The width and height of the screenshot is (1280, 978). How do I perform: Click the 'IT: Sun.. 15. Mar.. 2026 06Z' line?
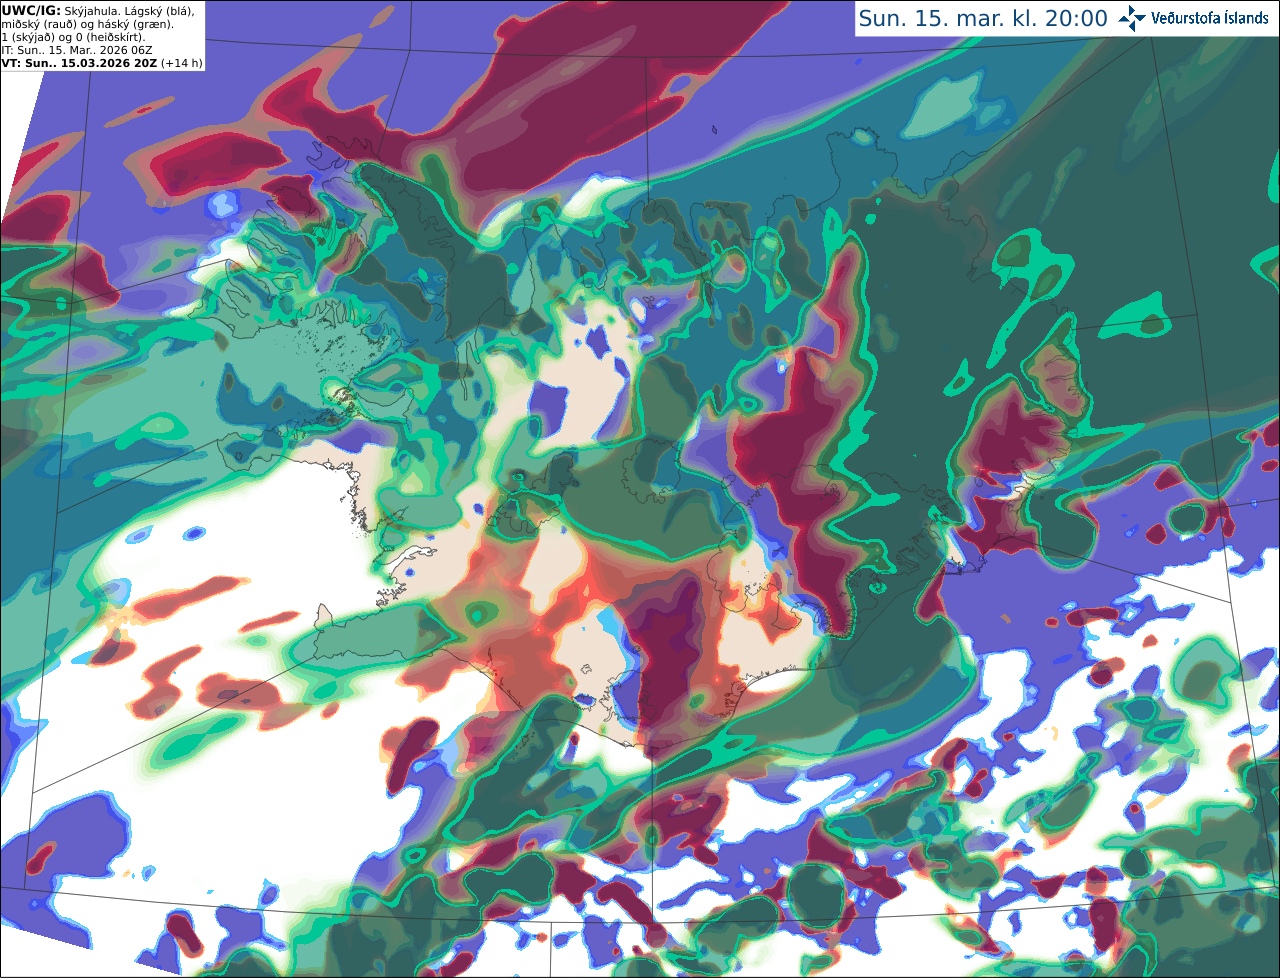77,50
